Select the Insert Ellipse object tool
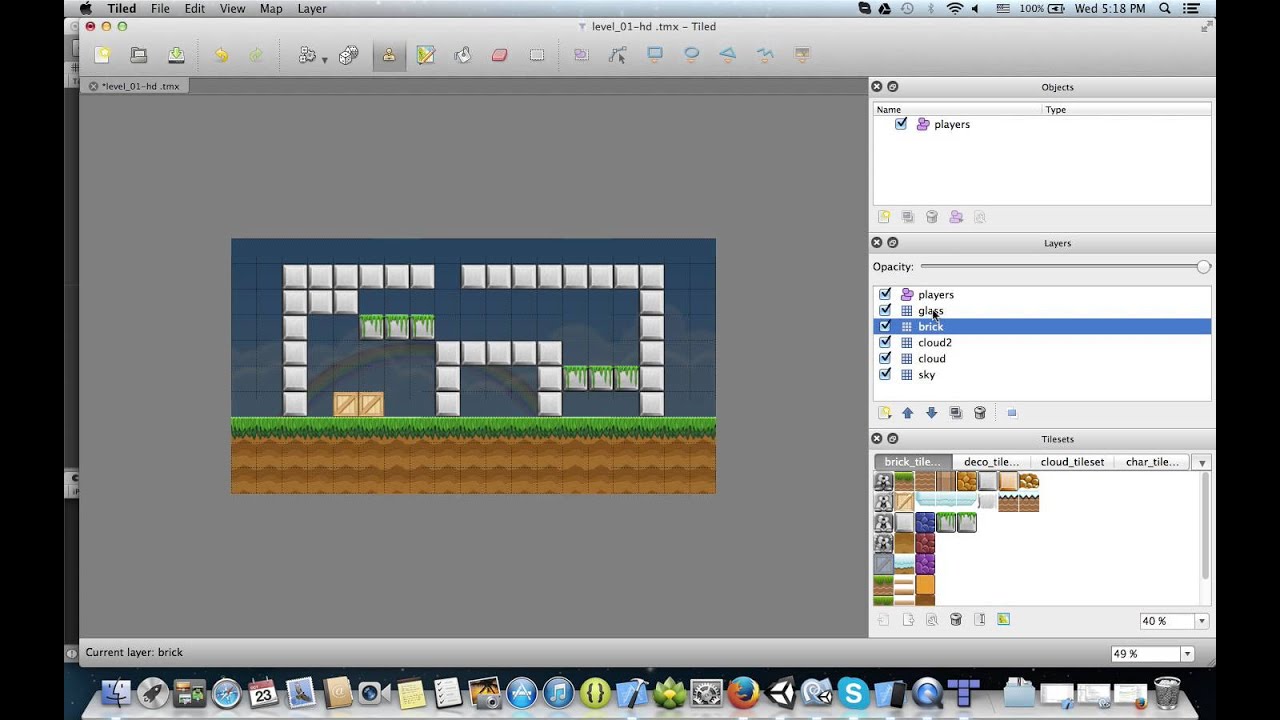The height and width of the screenshot is (720, 1280). 691,55
